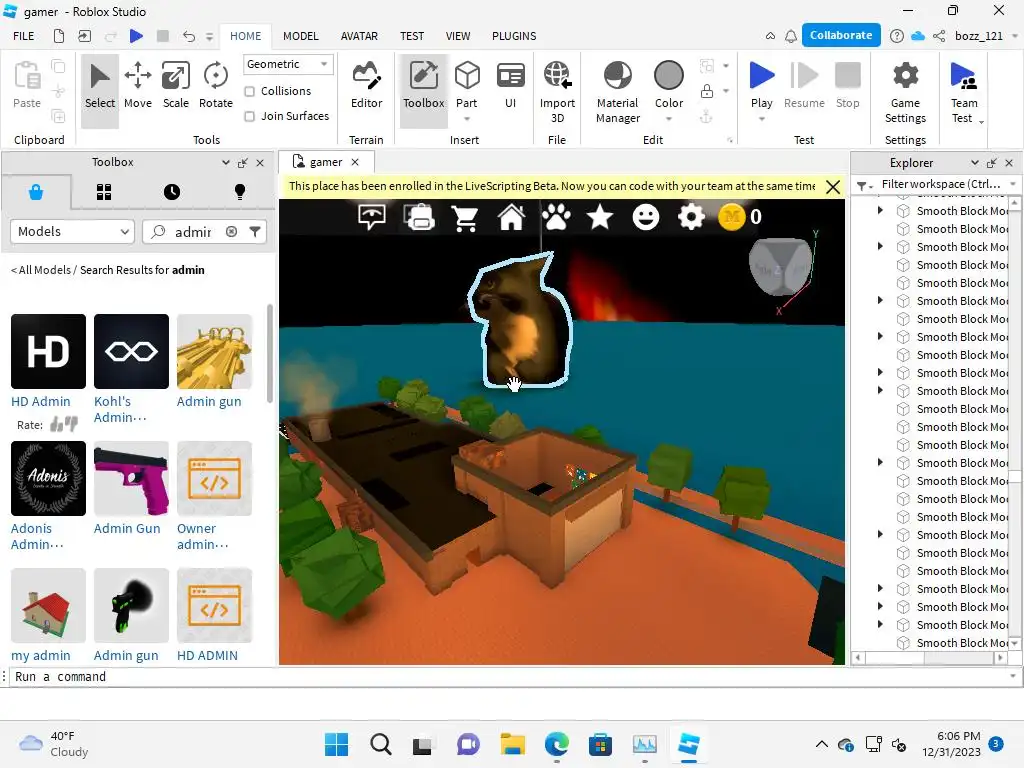Click the Run a command field
This screenshot has width=1024, height=768.
point(509,677)
